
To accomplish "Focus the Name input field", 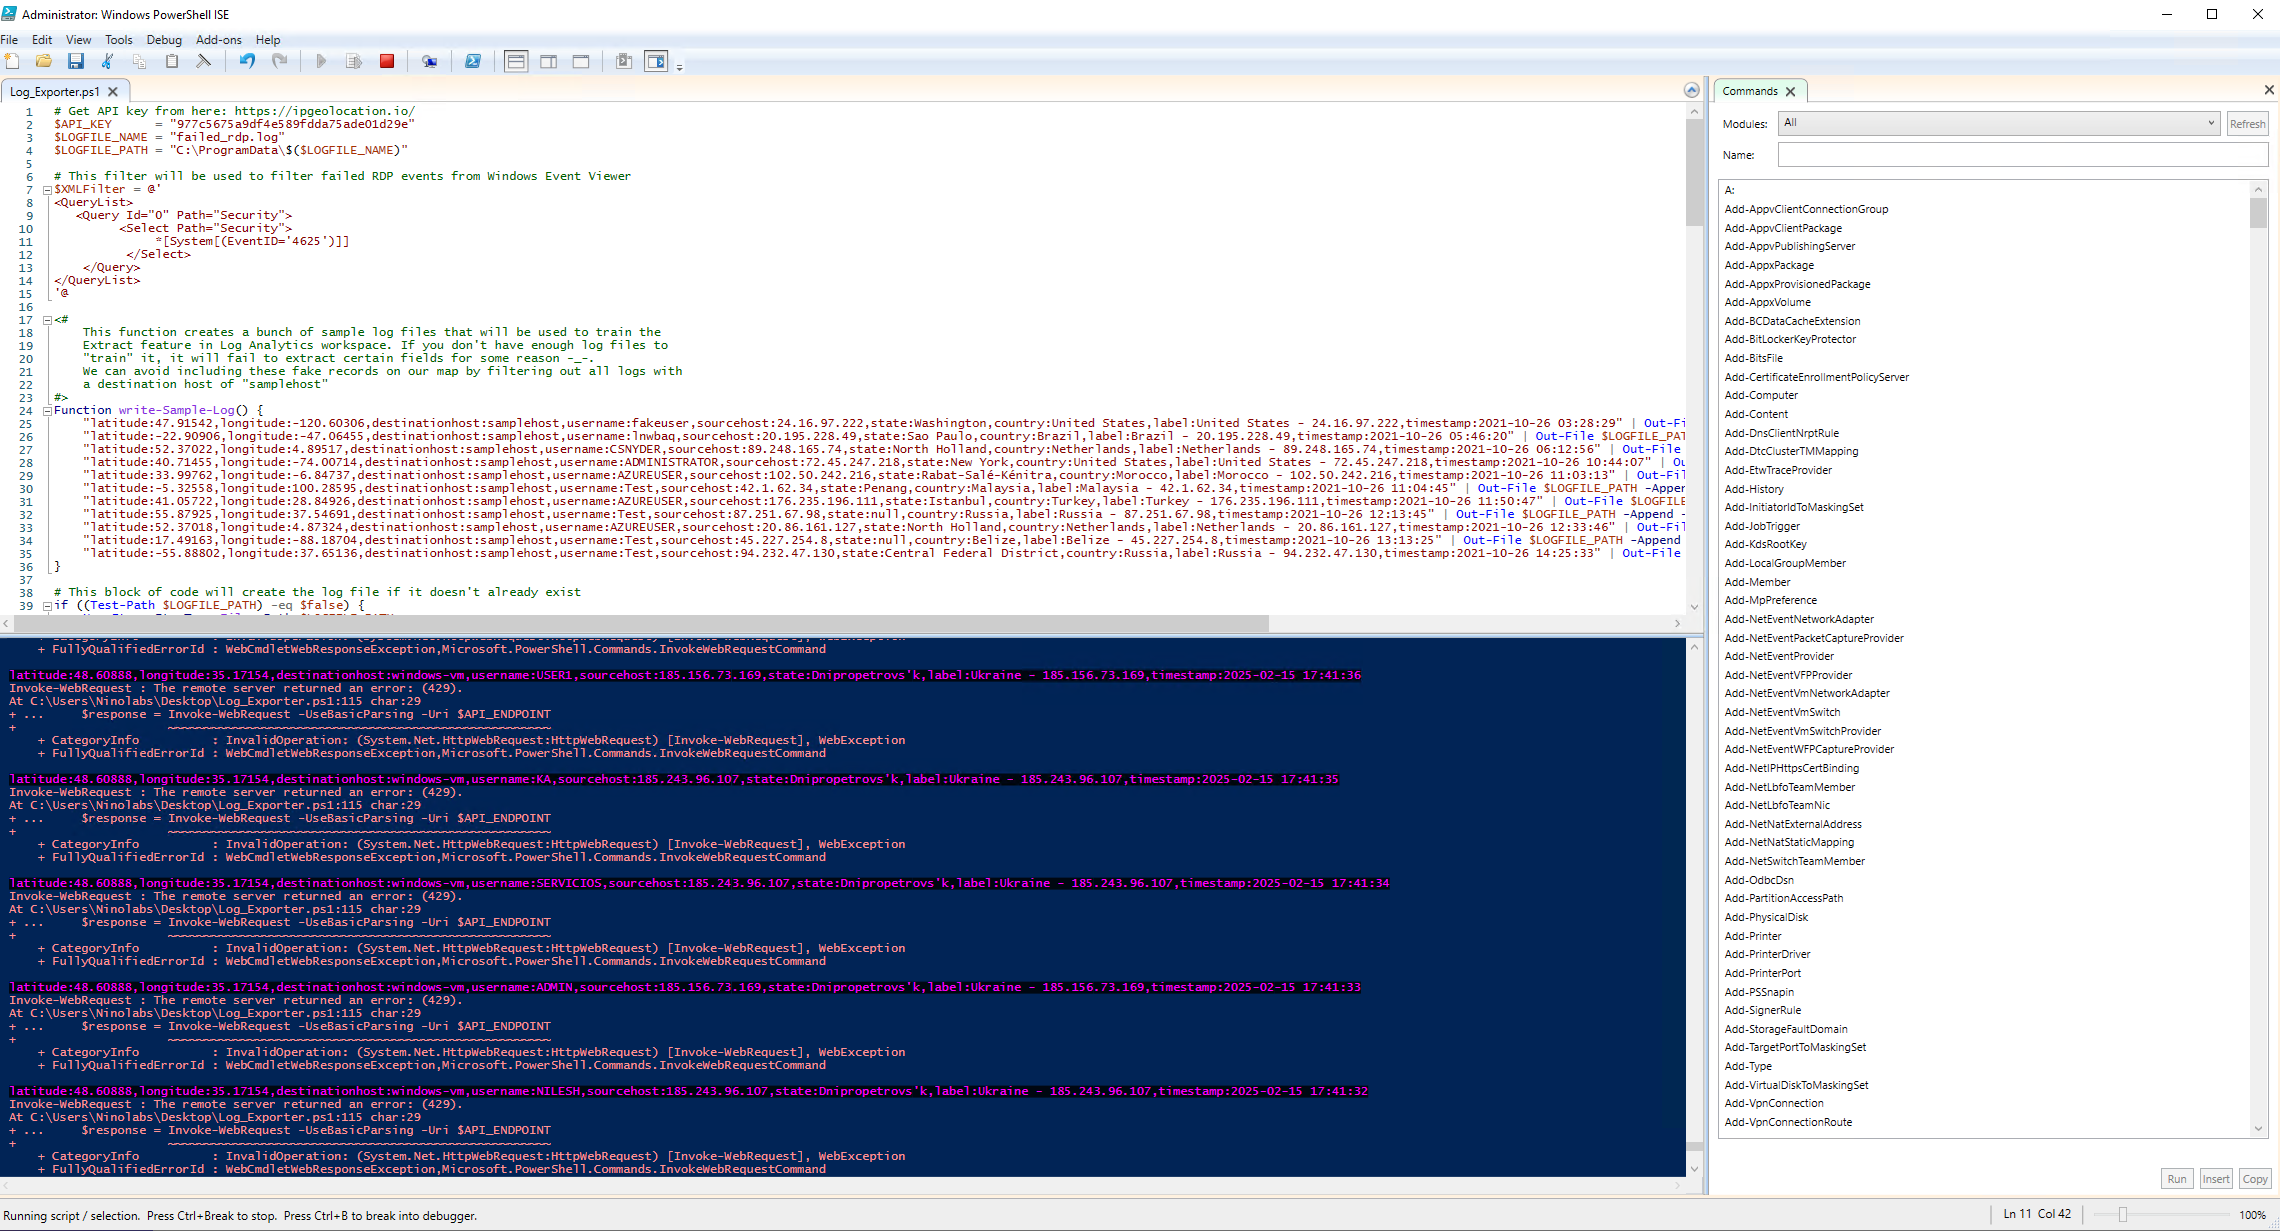I will point(2022,155).
